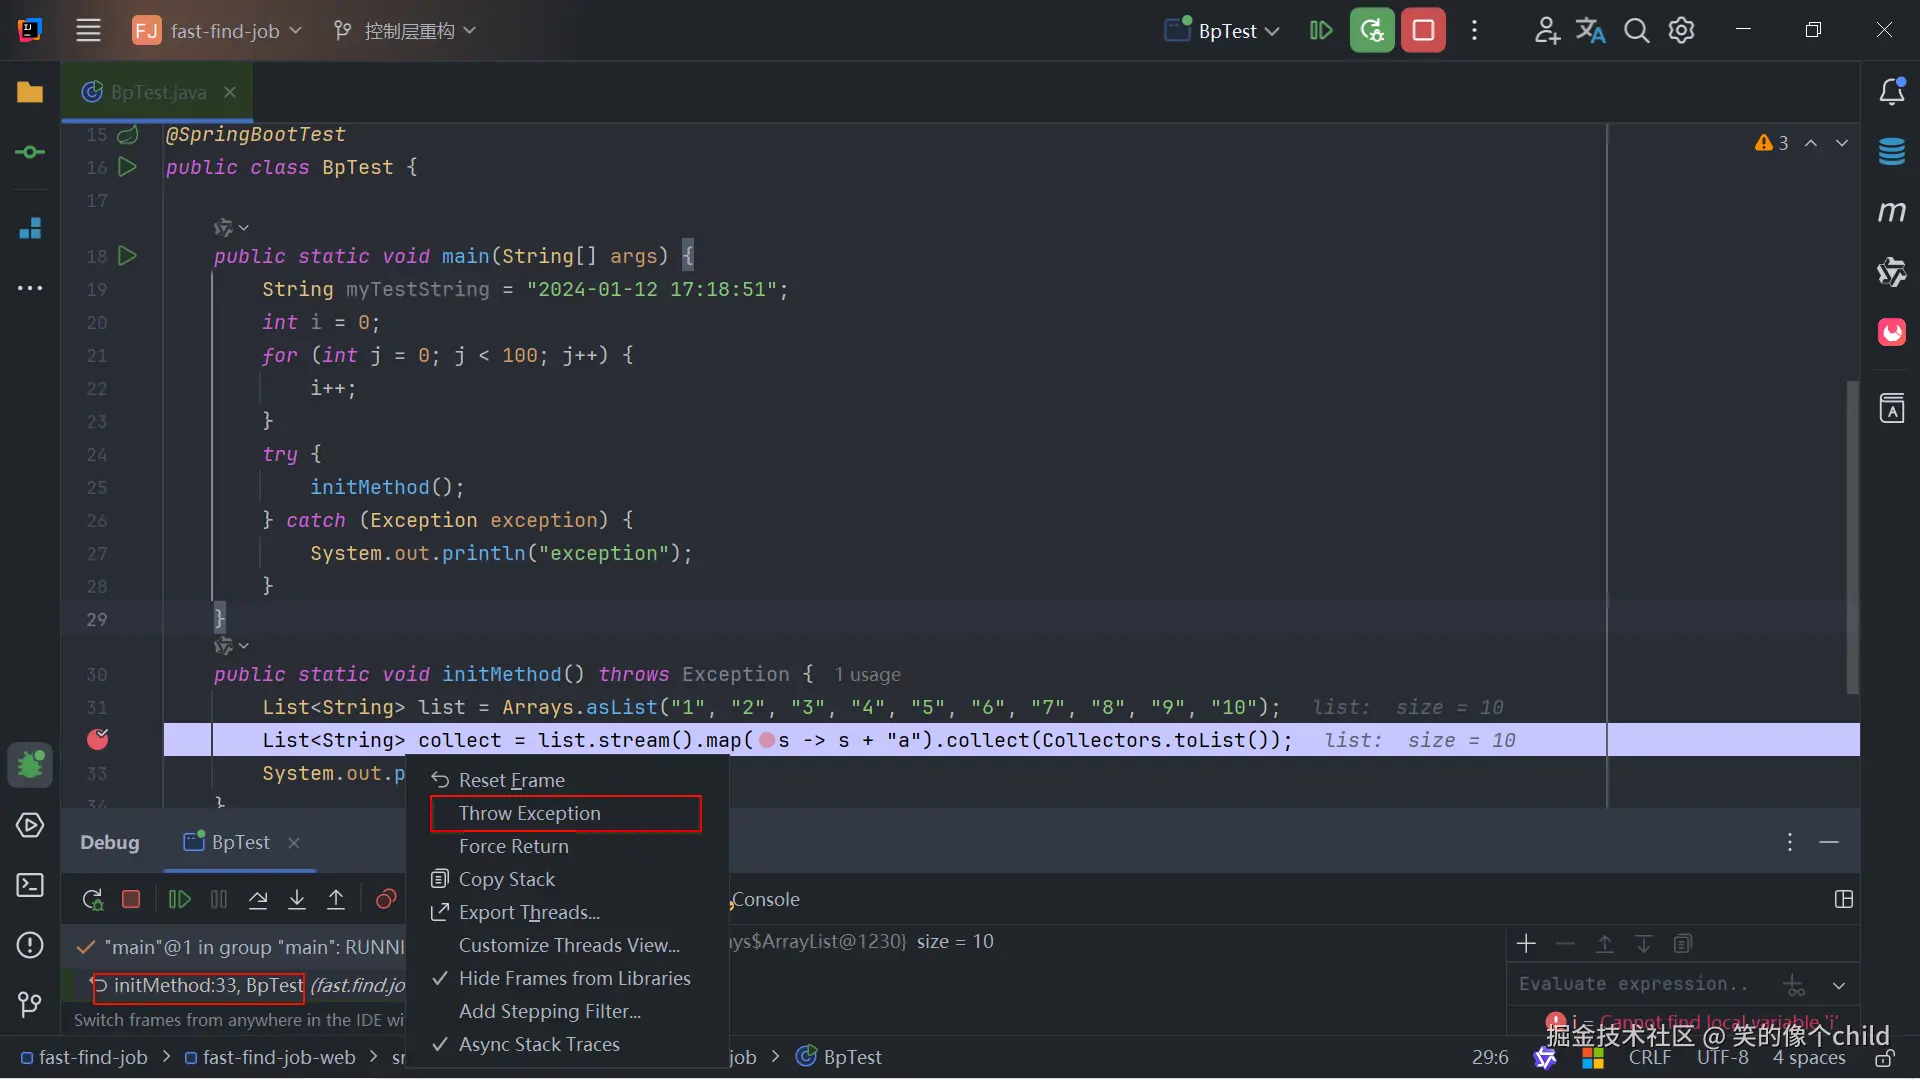This screenshot has height=1079, width=1920.
Task: Open the Debug tool window bug icon
Action: click(x=30, y=765)
